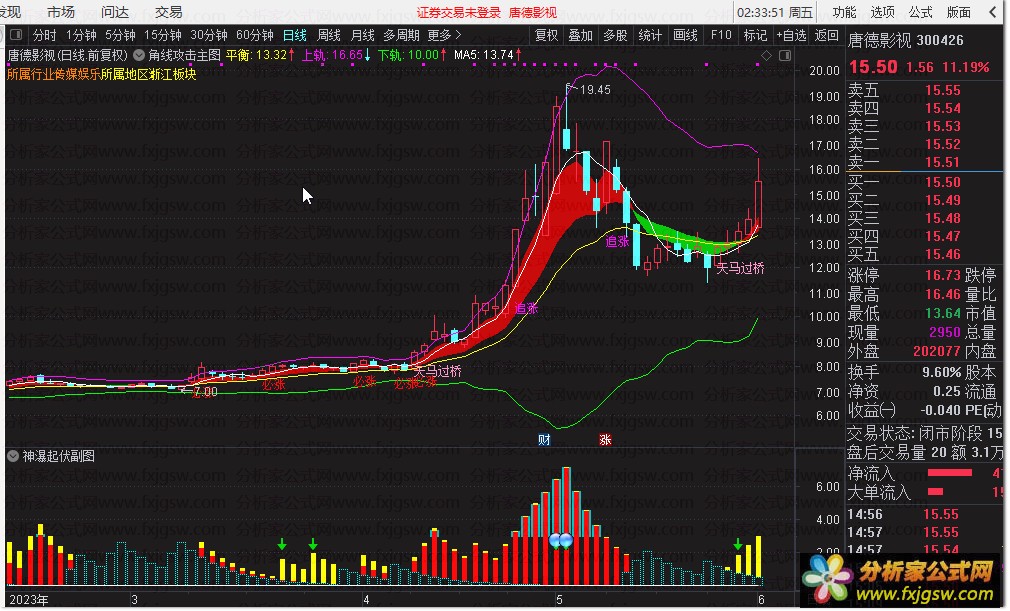Click the 所属行业传媒娱乐 label
This screenshot has width=1010, height=611.
(x=53, y=75)
